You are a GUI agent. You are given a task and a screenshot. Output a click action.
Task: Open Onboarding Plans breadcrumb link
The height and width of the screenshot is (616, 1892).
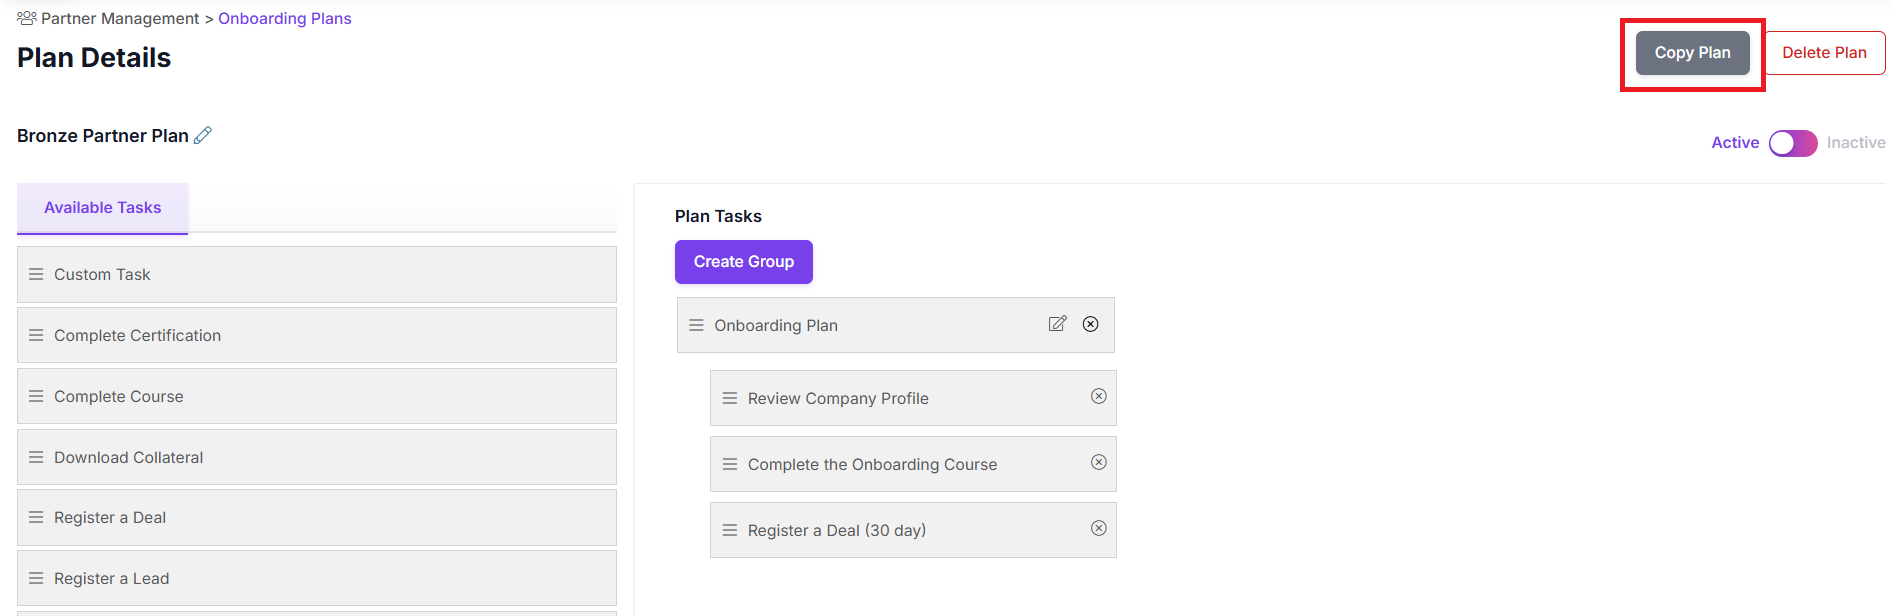[285, 18]
